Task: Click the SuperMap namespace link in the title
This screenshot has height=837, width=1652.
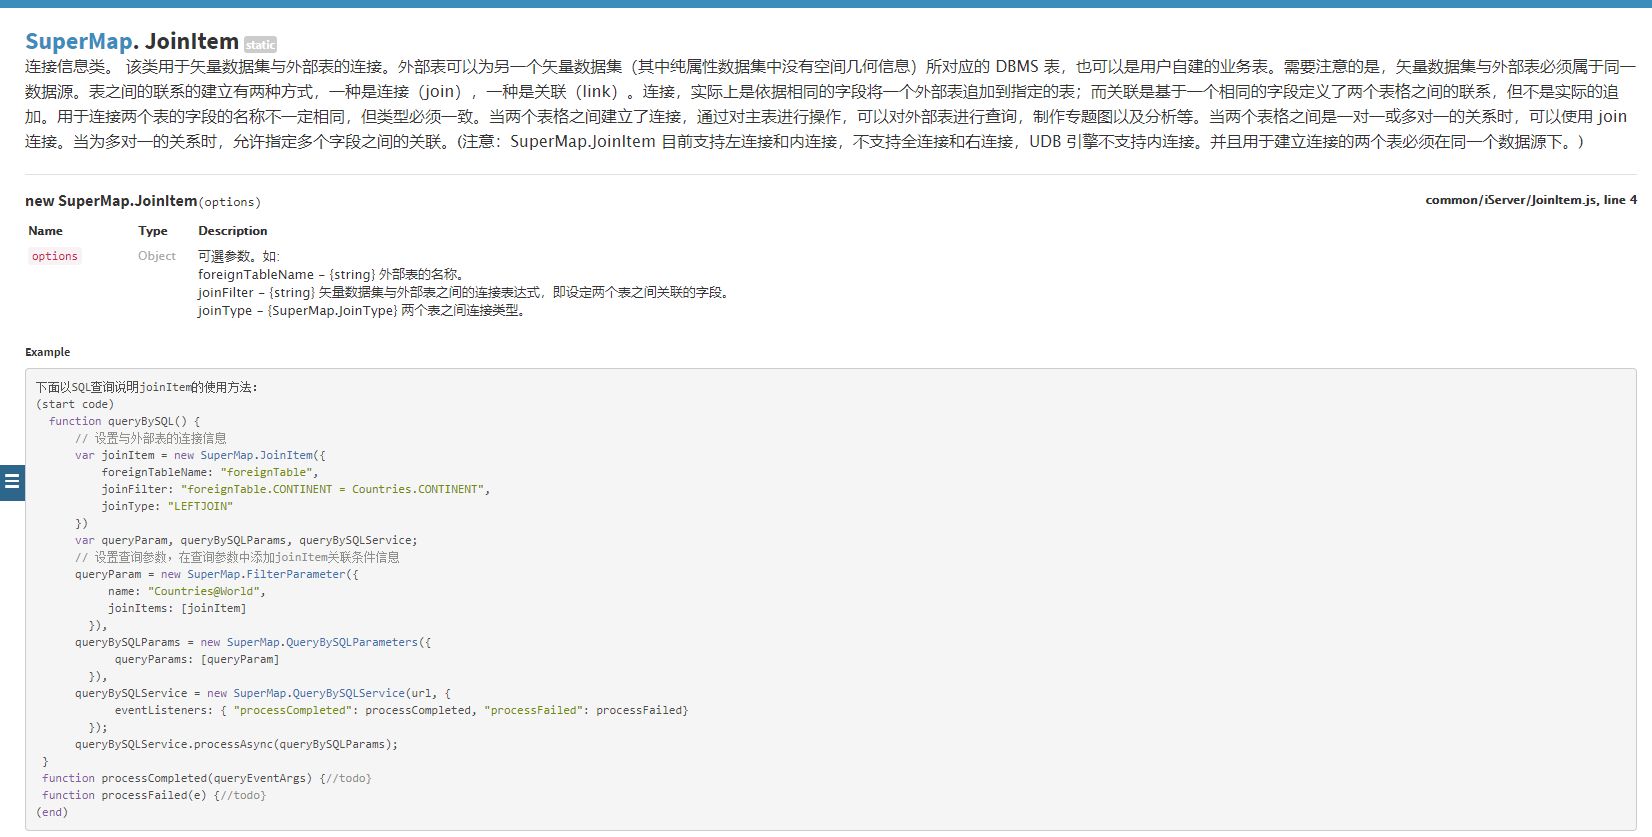Action: click(x=79, y=41)
